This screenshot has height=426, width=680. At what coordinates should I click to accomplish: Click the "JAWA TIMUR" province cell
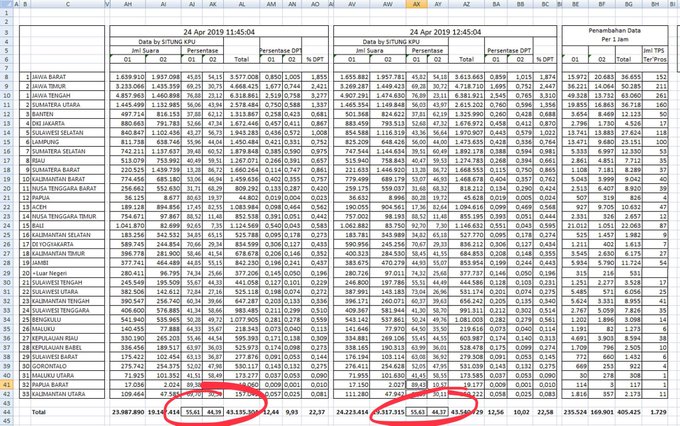point(68,86)
